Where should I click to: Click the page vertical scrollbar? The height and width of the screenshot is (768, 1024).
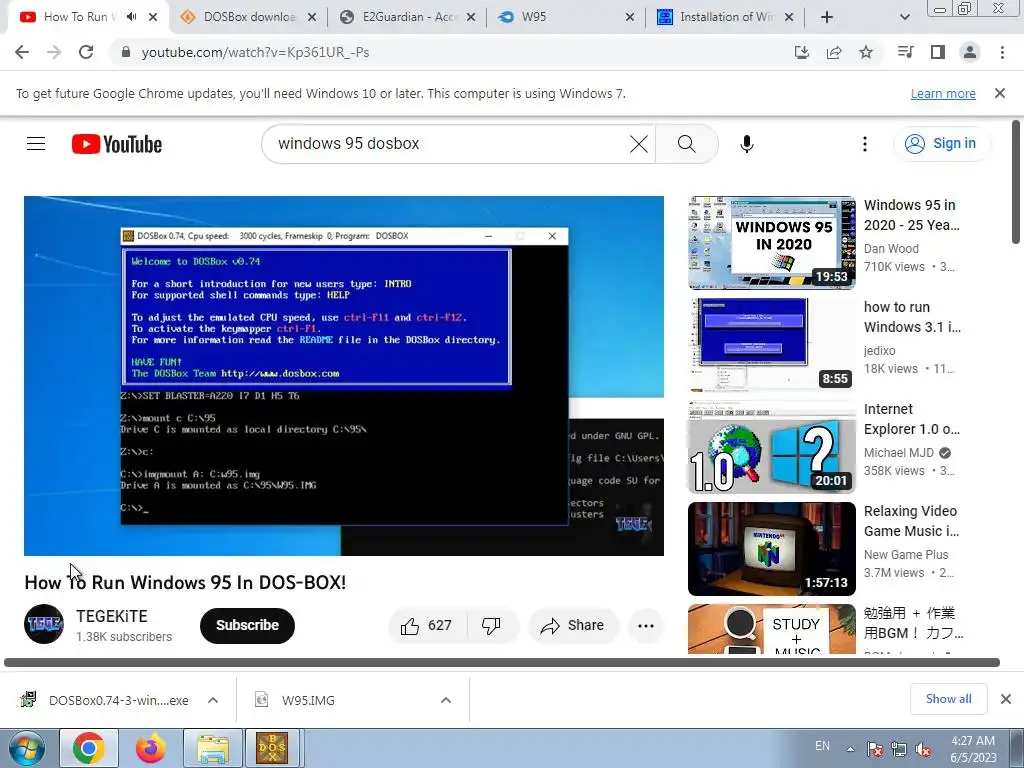coord(1016,183)
